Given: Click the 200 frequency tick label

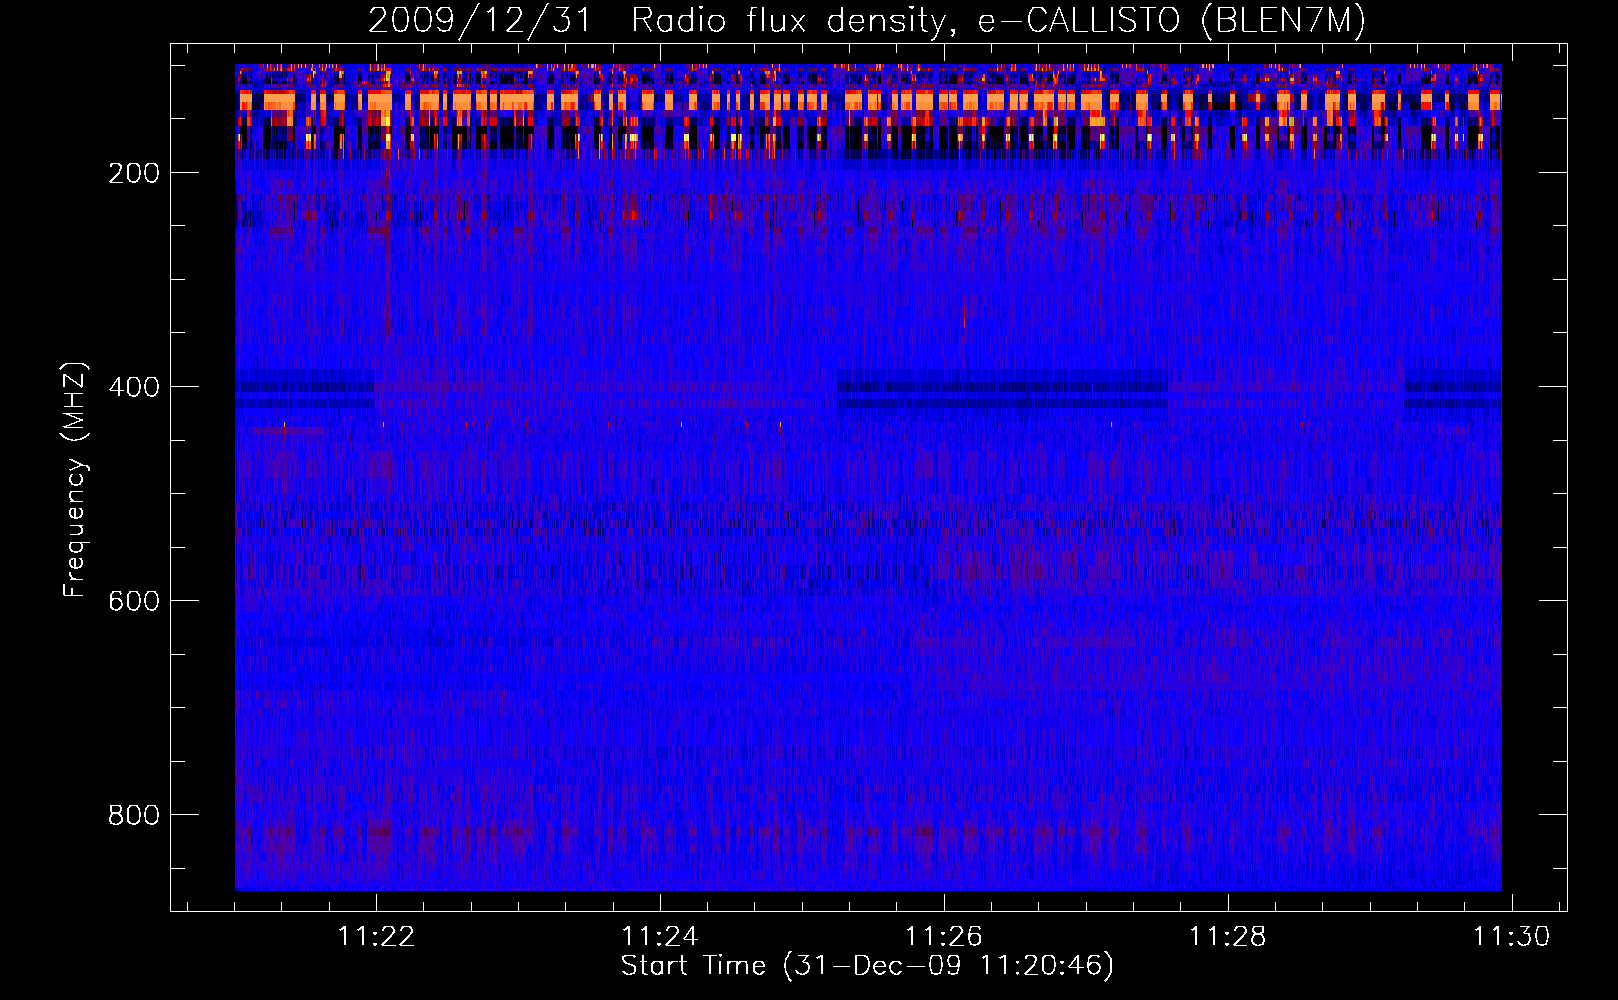Looking at the screenshot, I should point(134,173).
